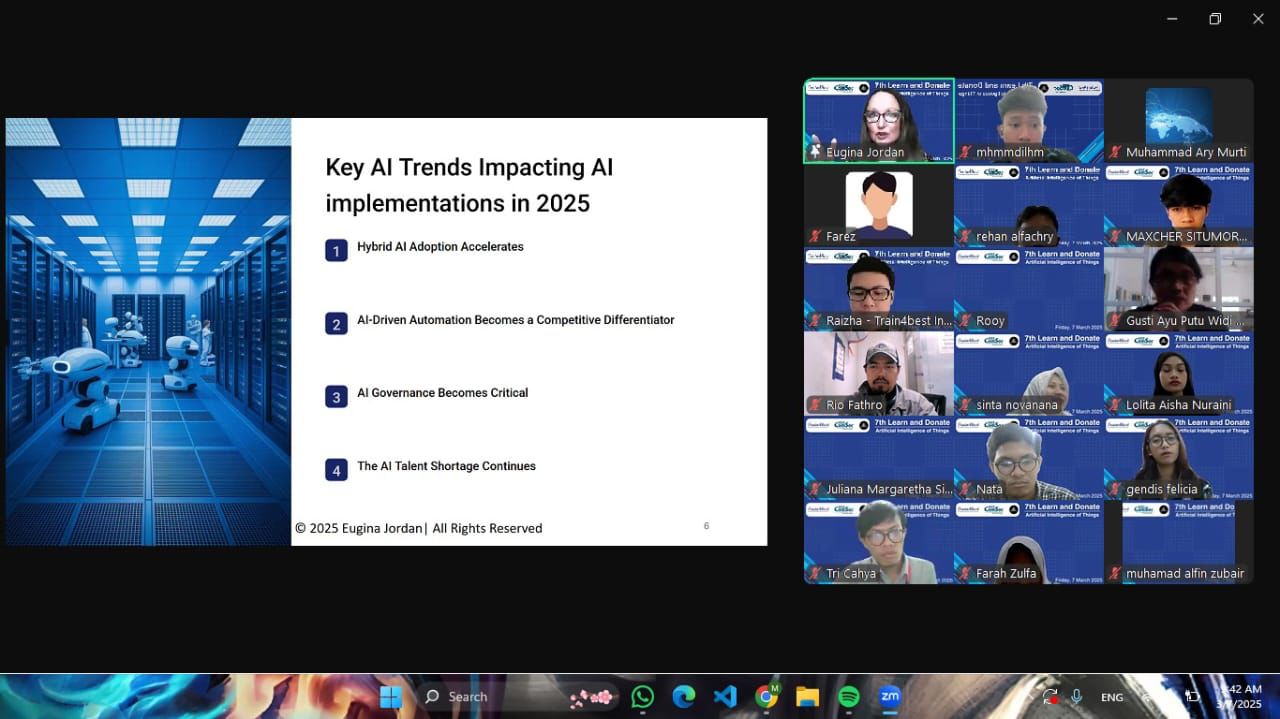1280x719 pixels.
Task: Select the Rio Fathro video tile
Action: coord(879,373)
